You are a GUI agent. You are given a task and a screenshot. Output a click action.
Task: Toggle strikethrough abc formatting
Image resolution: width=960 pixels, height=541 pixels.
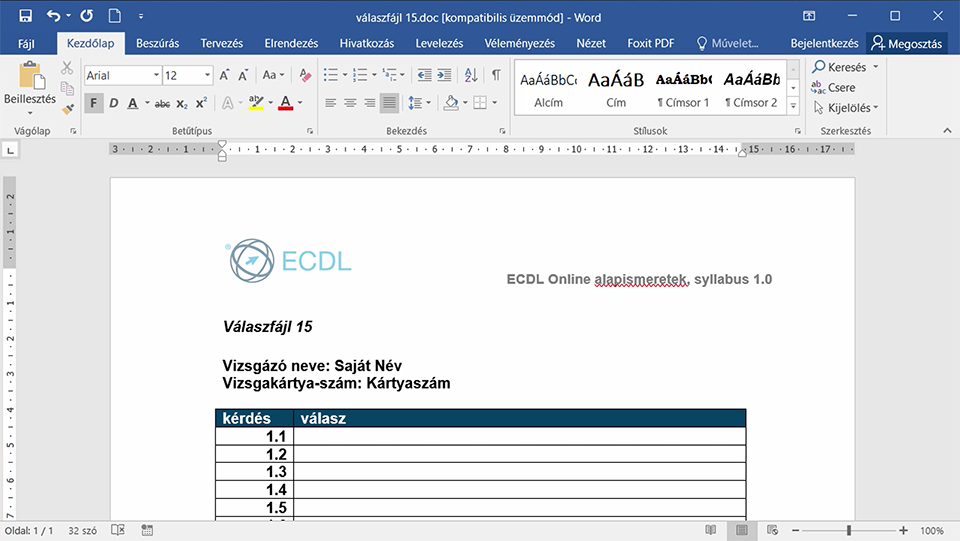pos(162,104)
